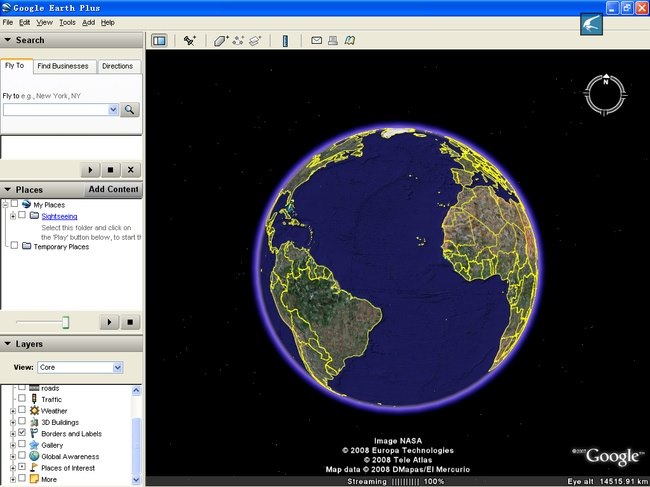Click the More layer sticky note icon
Viewport: 650px width, 487px height.
tap(34, 479)
